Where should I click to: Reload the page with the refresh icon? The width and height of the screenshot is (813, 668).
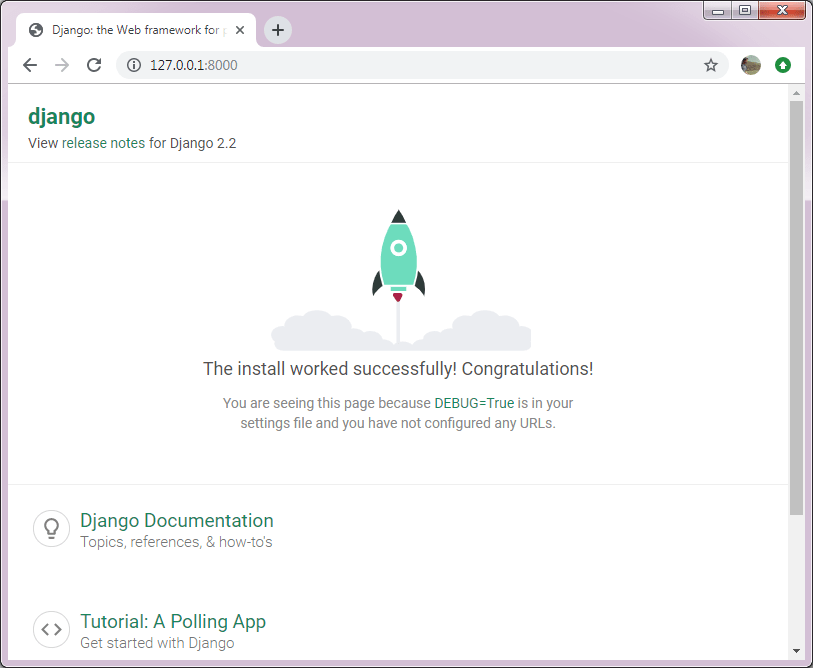click(94, 65)
